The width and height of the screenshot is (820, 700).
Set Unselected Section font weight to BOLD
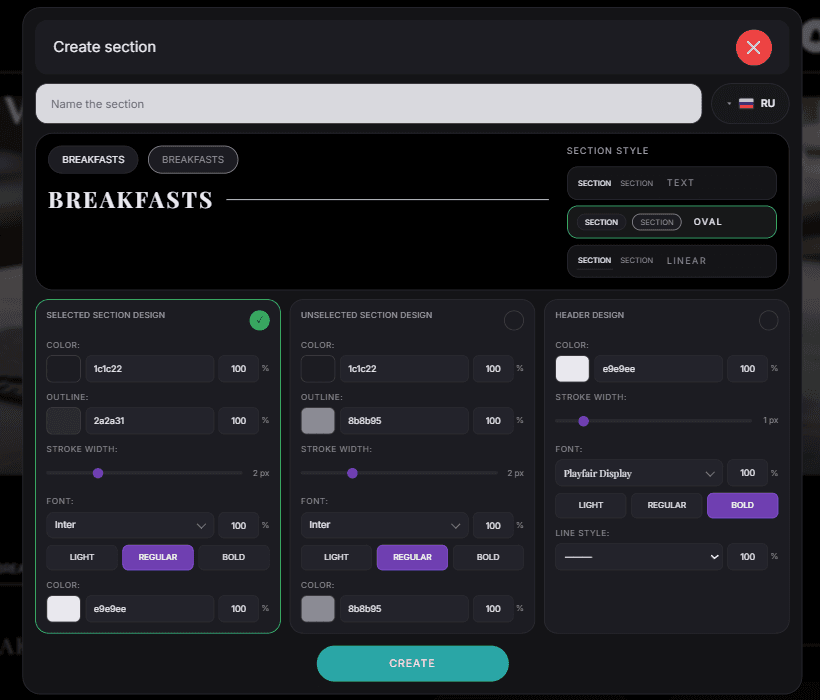coord(488,557)
